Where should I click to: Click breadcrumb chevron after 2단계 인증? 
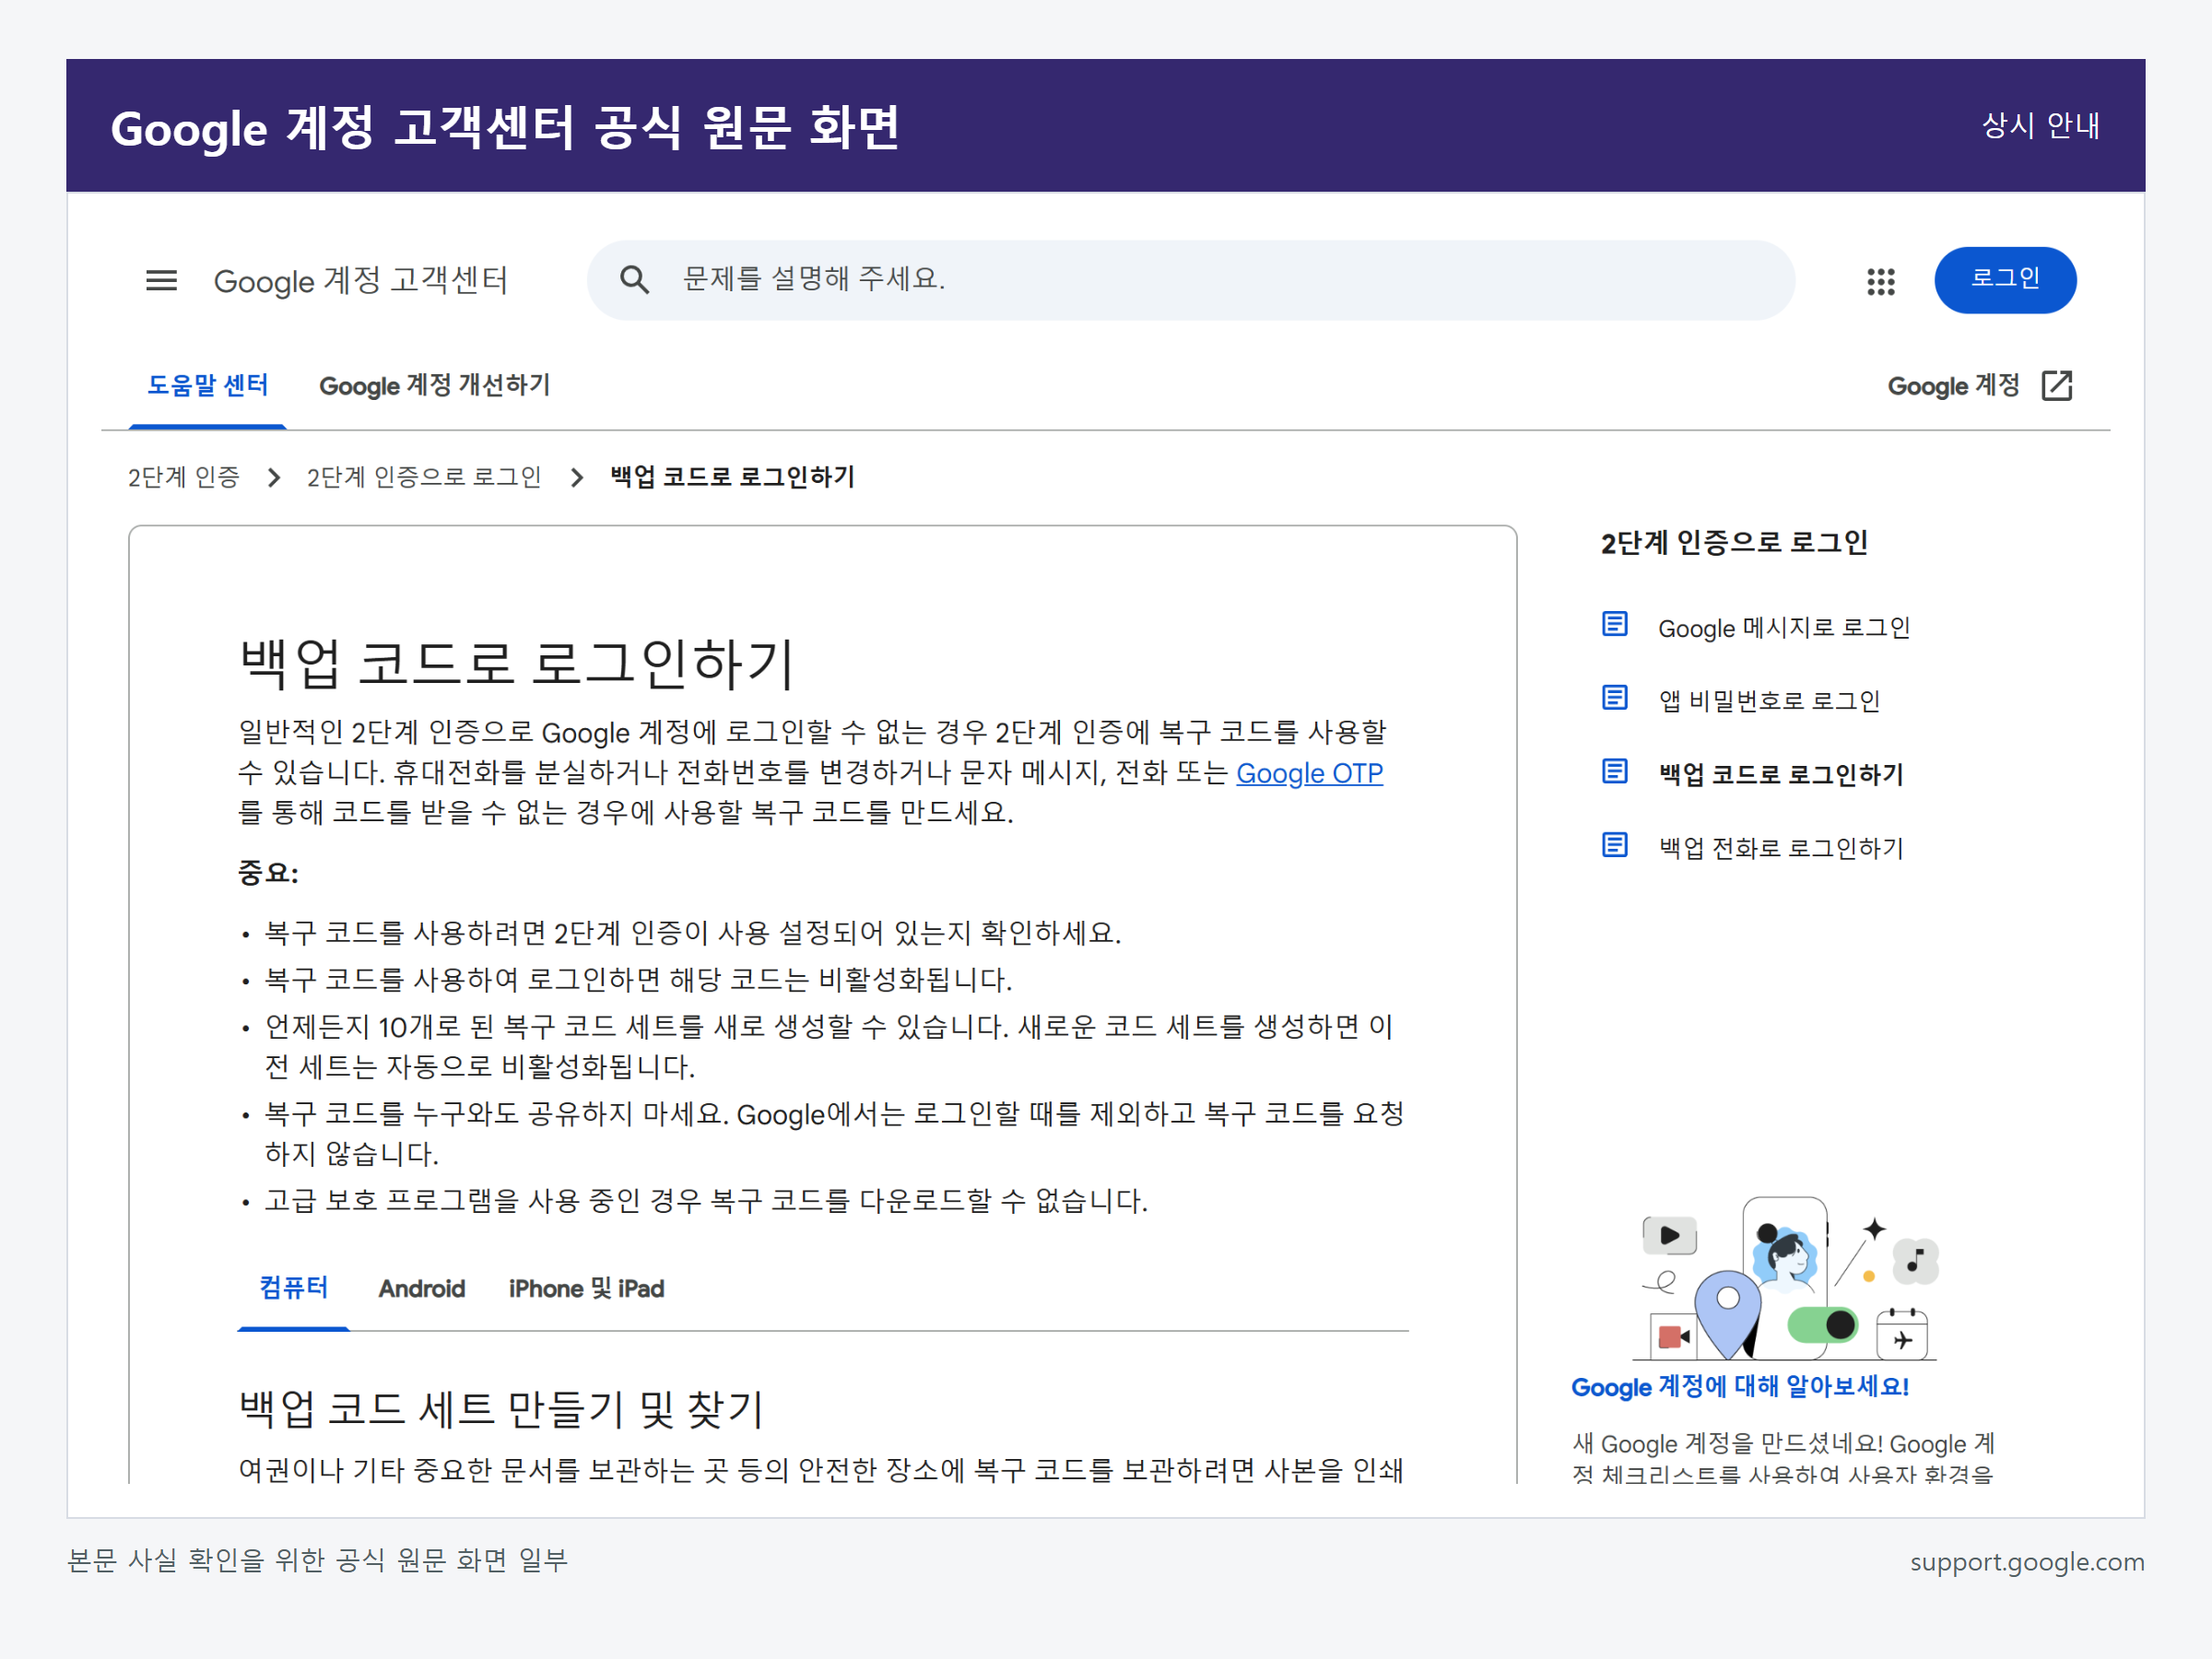pos(274,478)
